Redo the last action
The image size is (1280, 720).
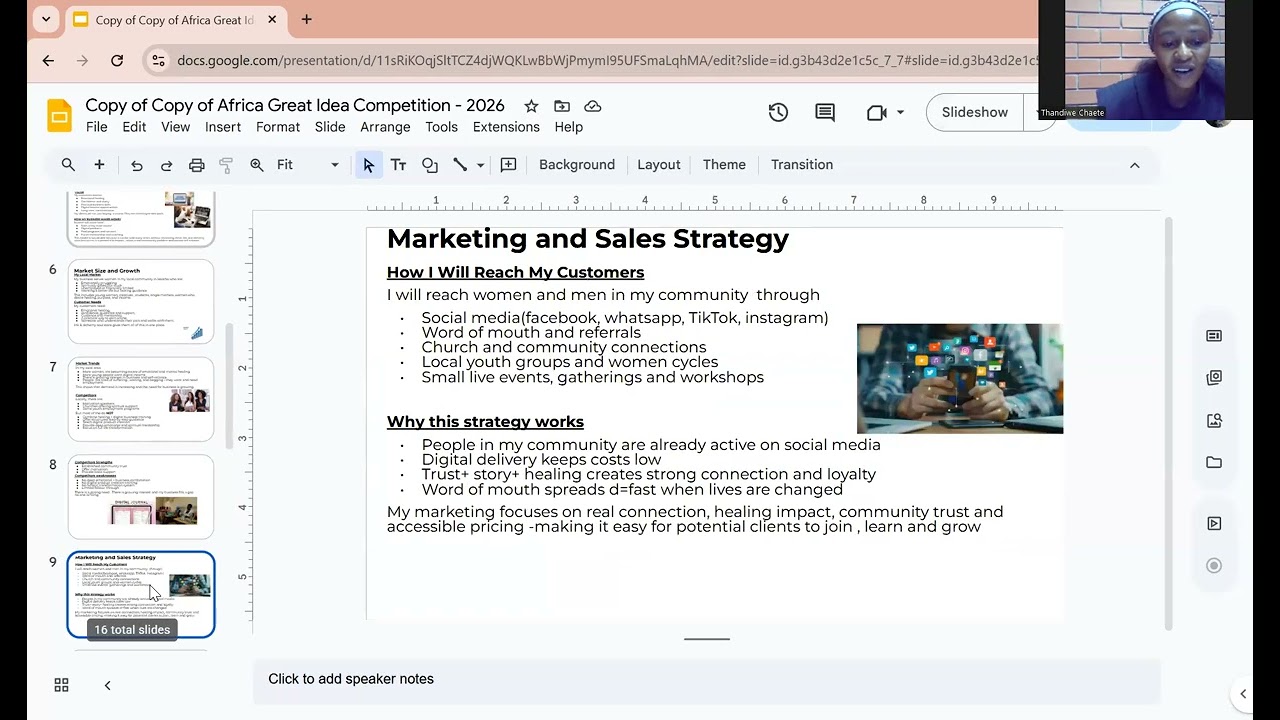click(x=166, y=165)
